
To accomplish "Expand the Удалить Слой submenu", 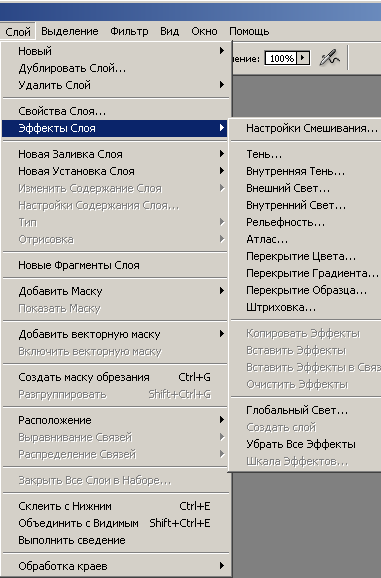I will pos(115,85).
